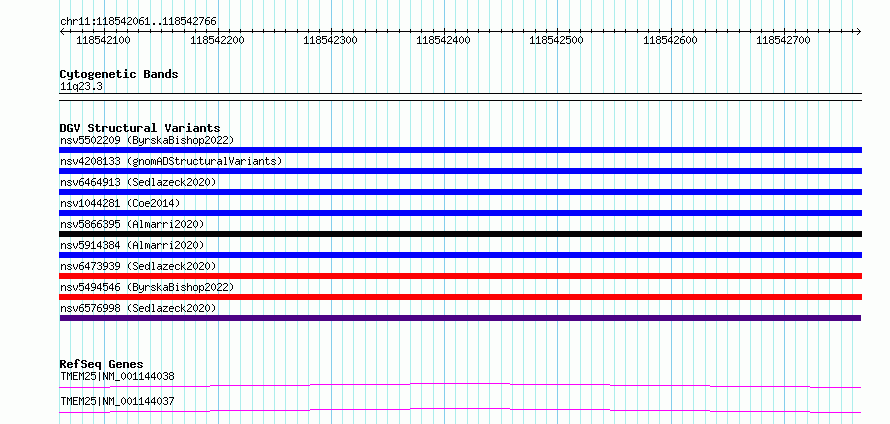
Task: Open TMEM25|NM_001144038 transcript label
Action: click(x=117, y=376)
